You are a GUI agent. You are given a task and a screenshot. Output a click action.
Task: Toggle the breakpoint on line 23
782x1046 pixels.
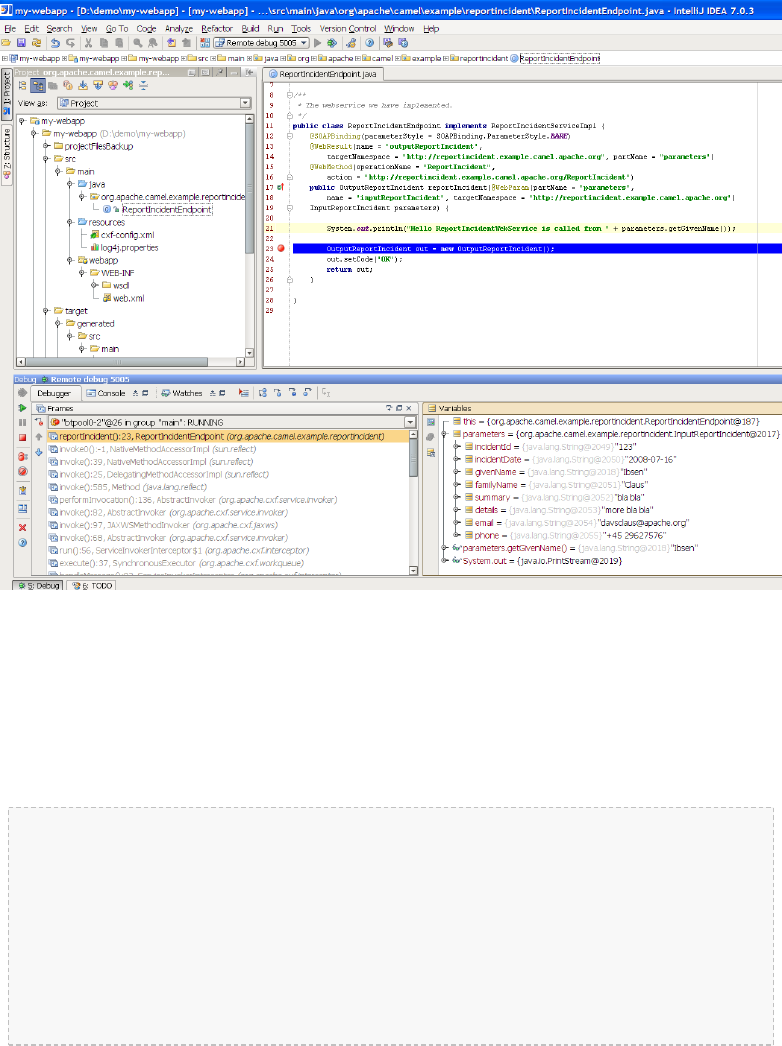(281, 248)
